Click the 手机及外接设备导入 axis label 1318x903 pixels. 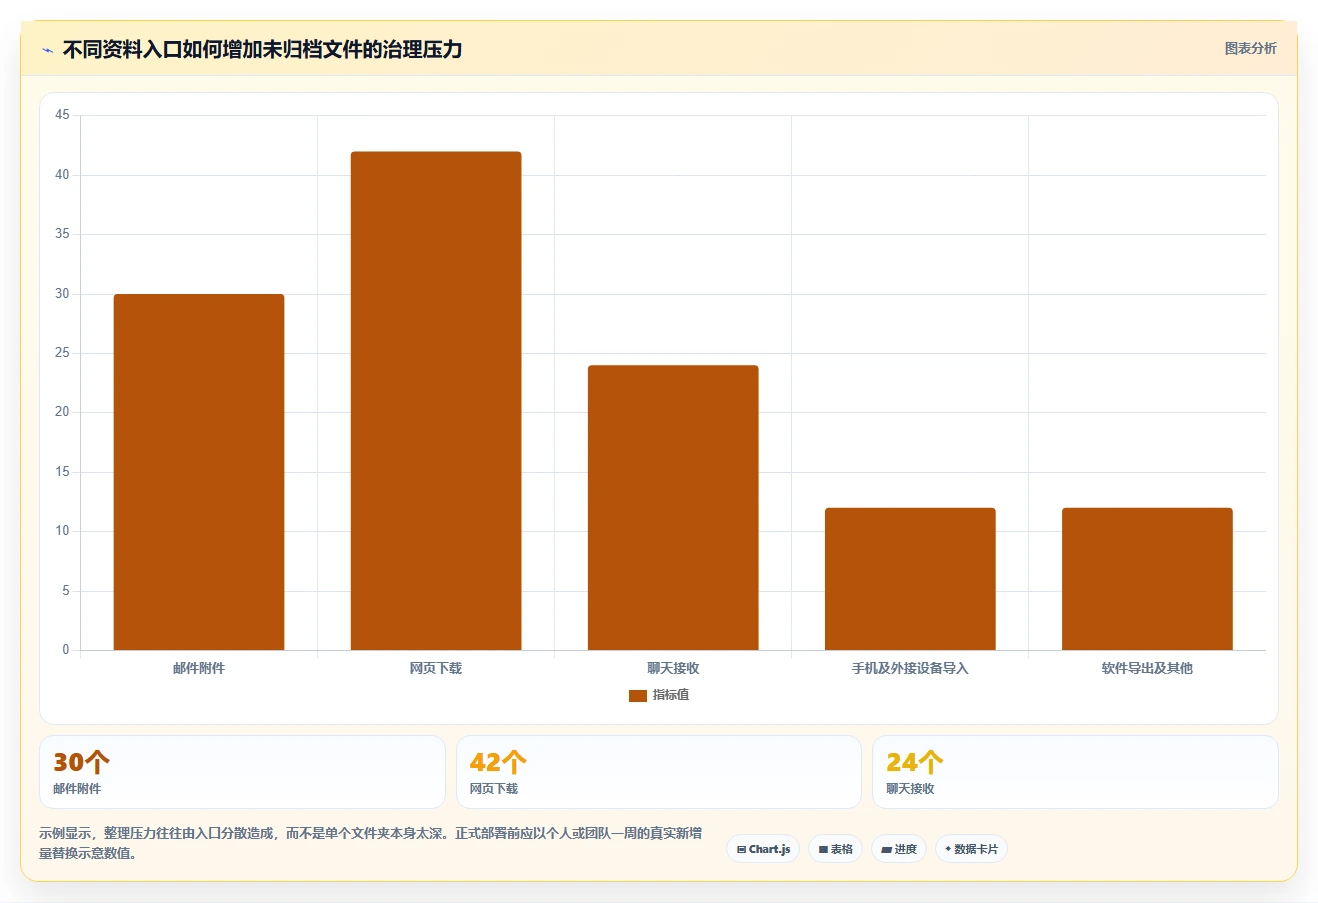(x=910, y=668)
